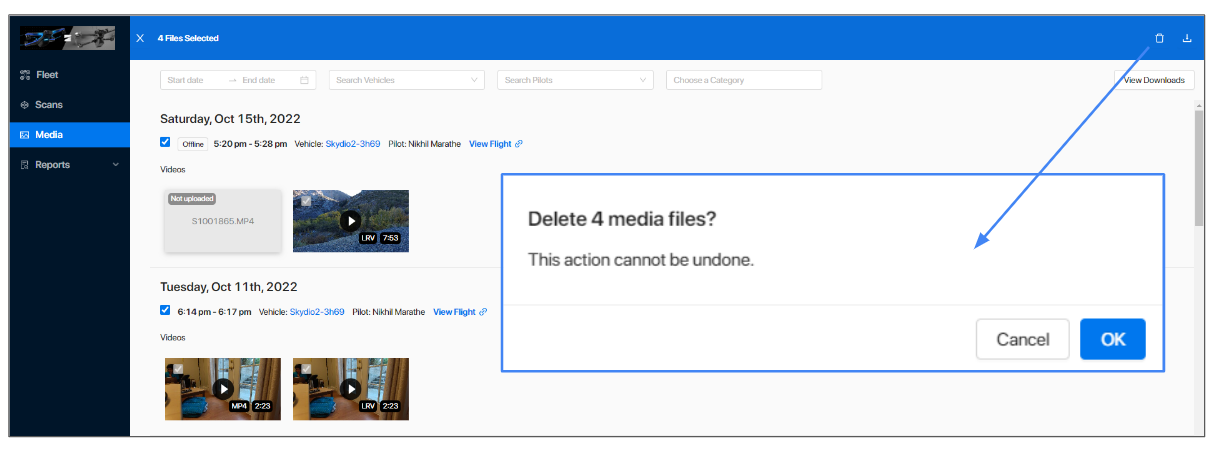Clear selection with the X icon
This screenshot has width=1213, height=461.
tap(140, 38)
